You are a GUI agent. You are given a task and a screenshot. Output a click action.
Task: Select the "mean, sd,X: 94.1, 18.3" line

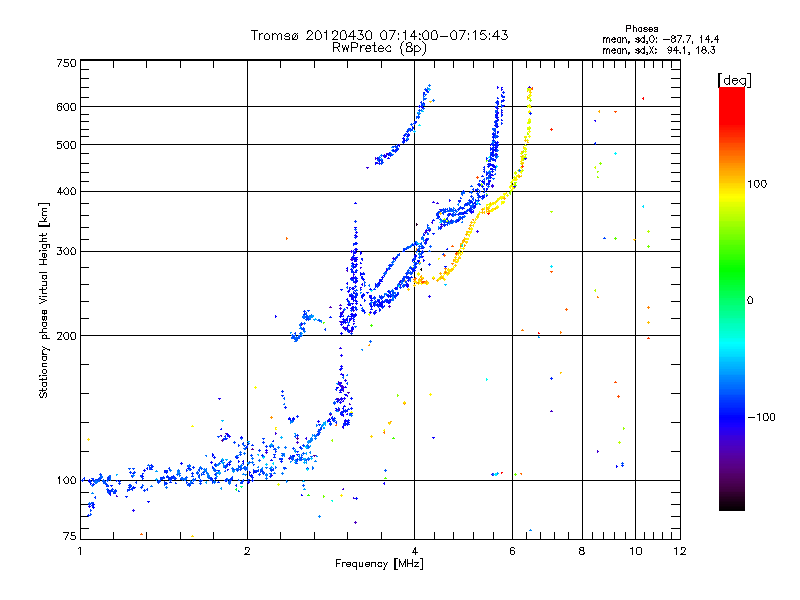659,50
